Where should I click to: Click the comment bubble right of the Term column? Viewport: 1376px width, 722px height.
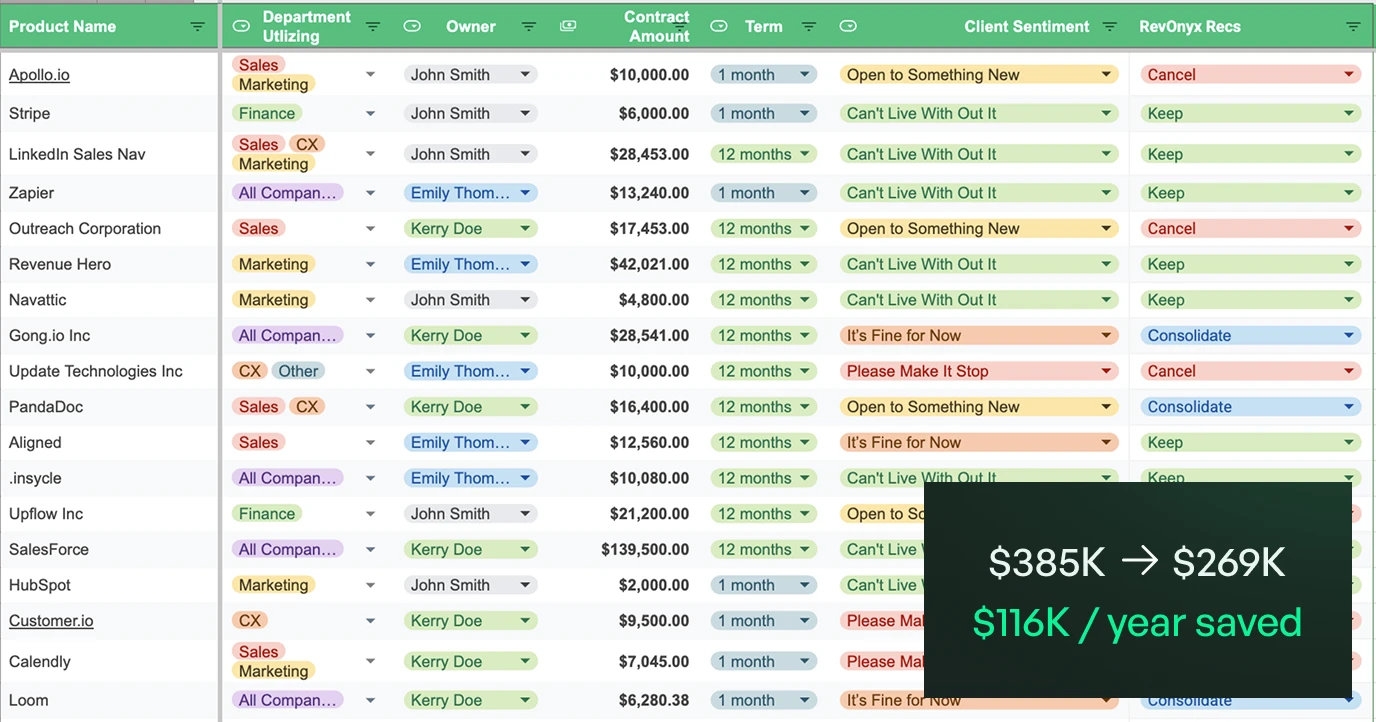[x=848, y=26]
